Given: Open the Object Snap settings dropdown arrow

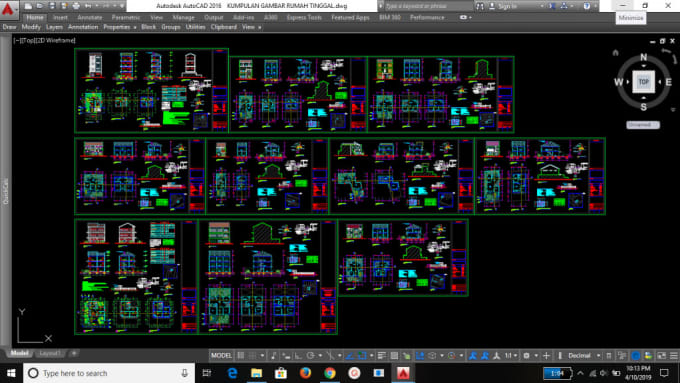Looking at the screenshot, I should (x=372, y=356).
